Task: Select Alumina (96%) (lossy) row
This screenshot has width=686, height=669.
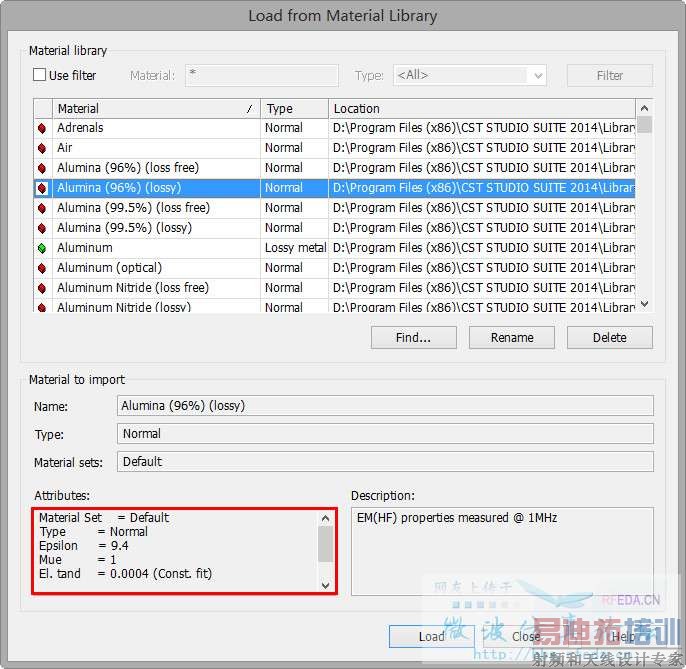Action: point(334,188)
